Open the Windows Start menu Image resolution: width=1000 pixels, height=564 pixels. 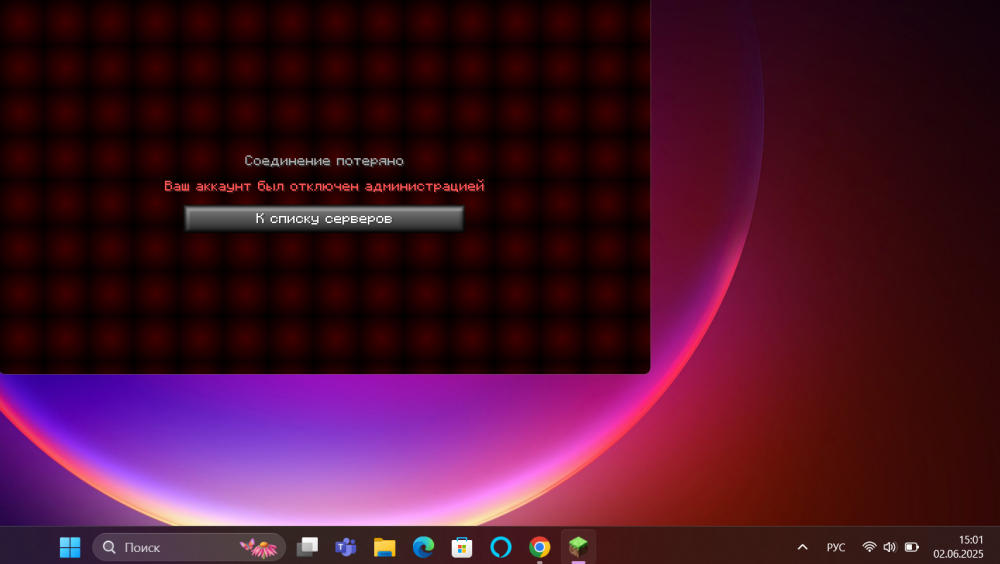click(70, 547)
